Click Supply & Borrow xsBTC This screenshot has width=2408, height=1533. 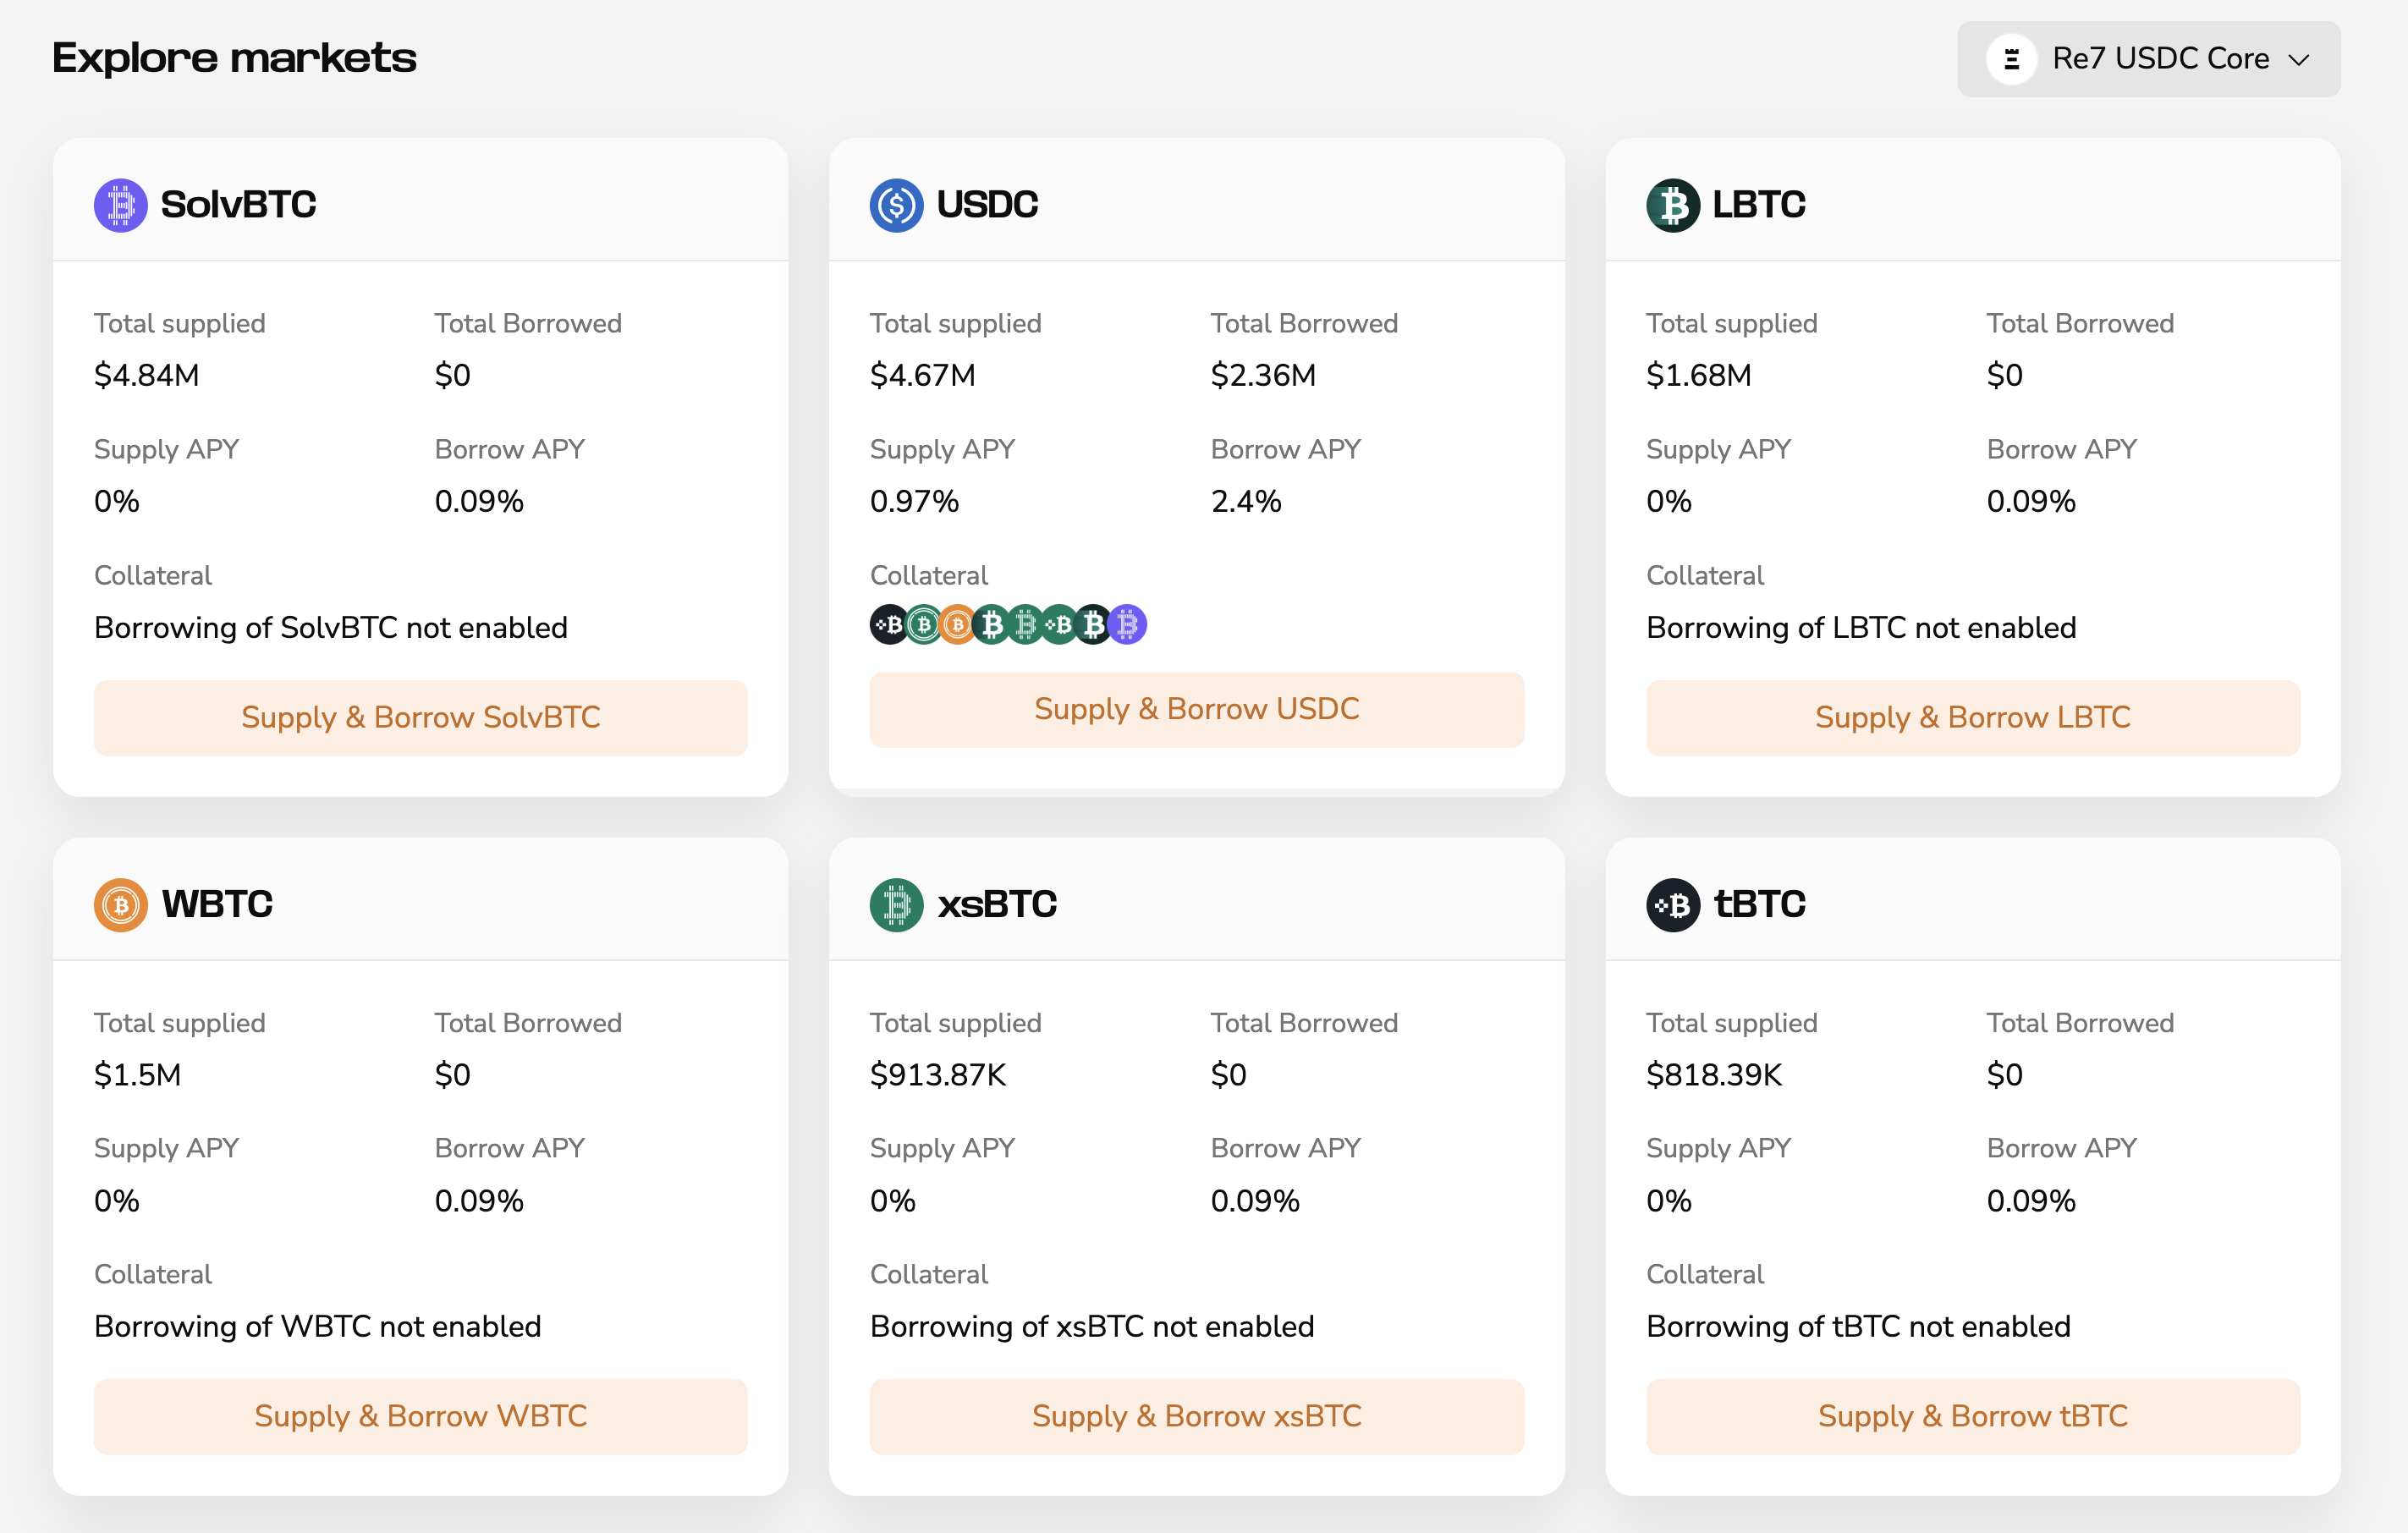[1196, 1416]
